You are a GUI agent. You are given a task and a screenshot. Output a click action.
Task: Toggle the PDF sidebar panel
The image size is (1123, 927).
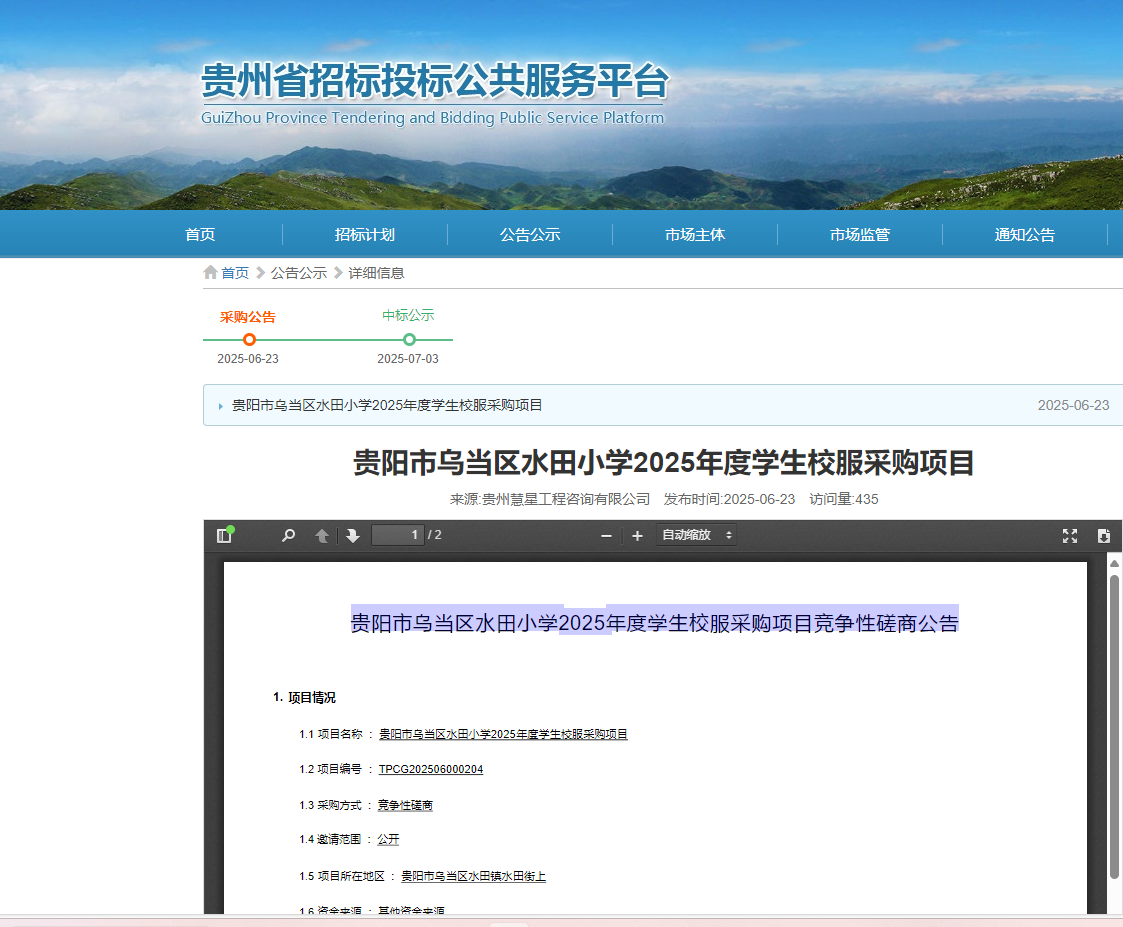[224, 536]
